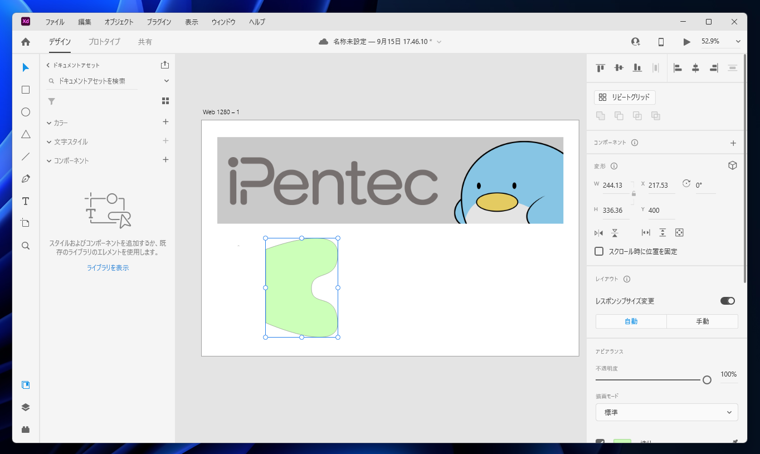Open the ライブラリを表示 link

tap(108, 268)
